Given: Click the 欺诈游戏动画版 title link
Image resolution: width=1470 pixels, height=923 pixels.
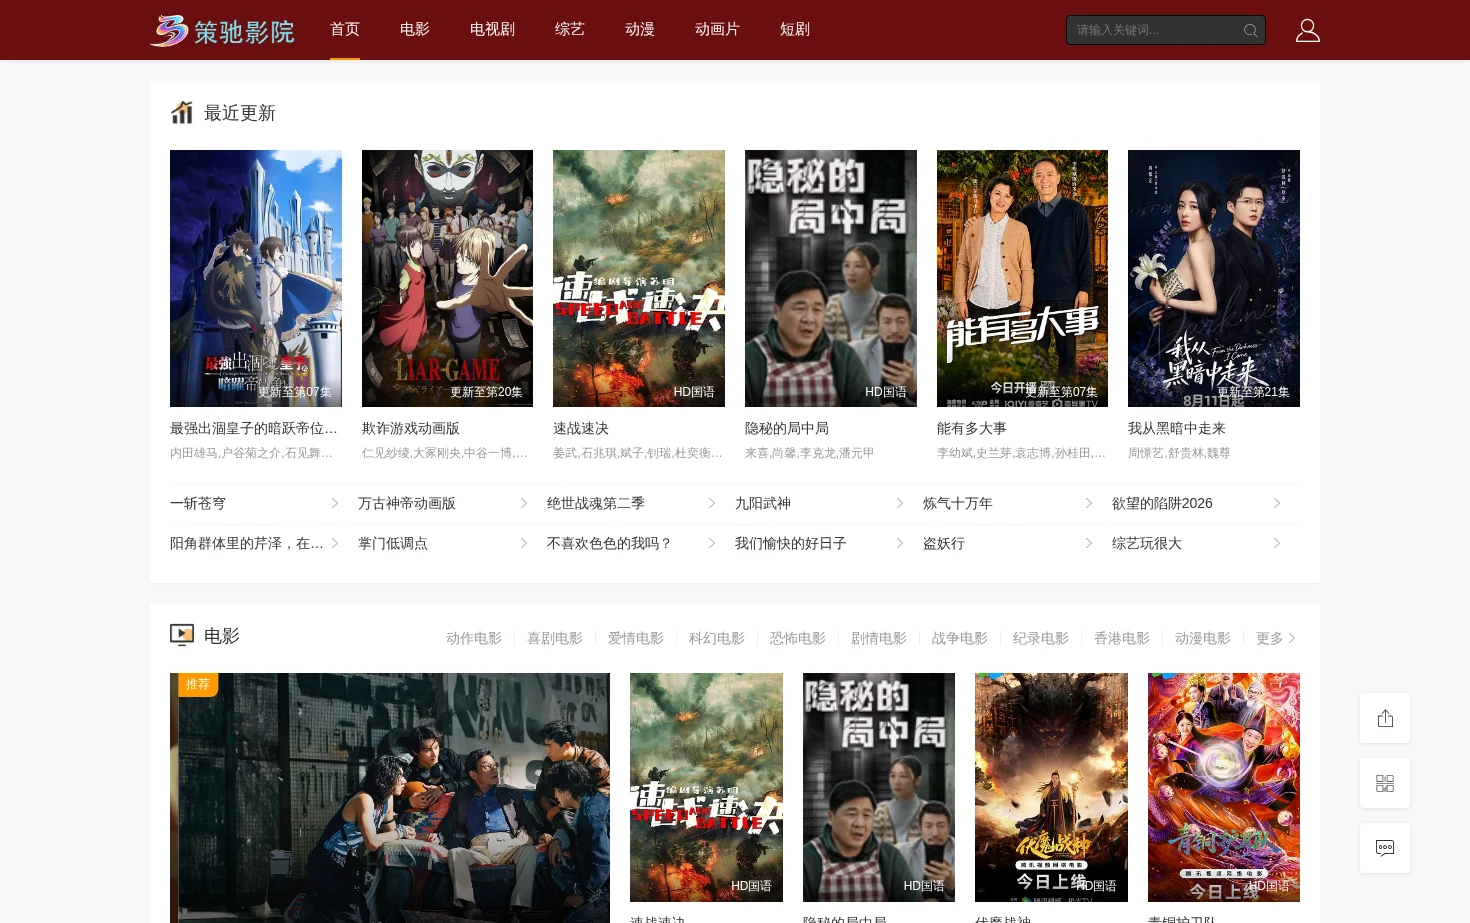Looking at the screenshot, I should [411, 428].
